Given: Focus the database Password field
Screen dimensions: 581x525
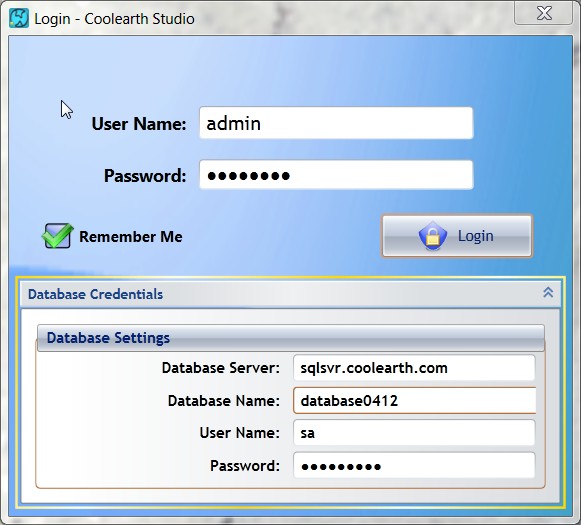Looking at the screenshot, I should [x=414, y=465].
